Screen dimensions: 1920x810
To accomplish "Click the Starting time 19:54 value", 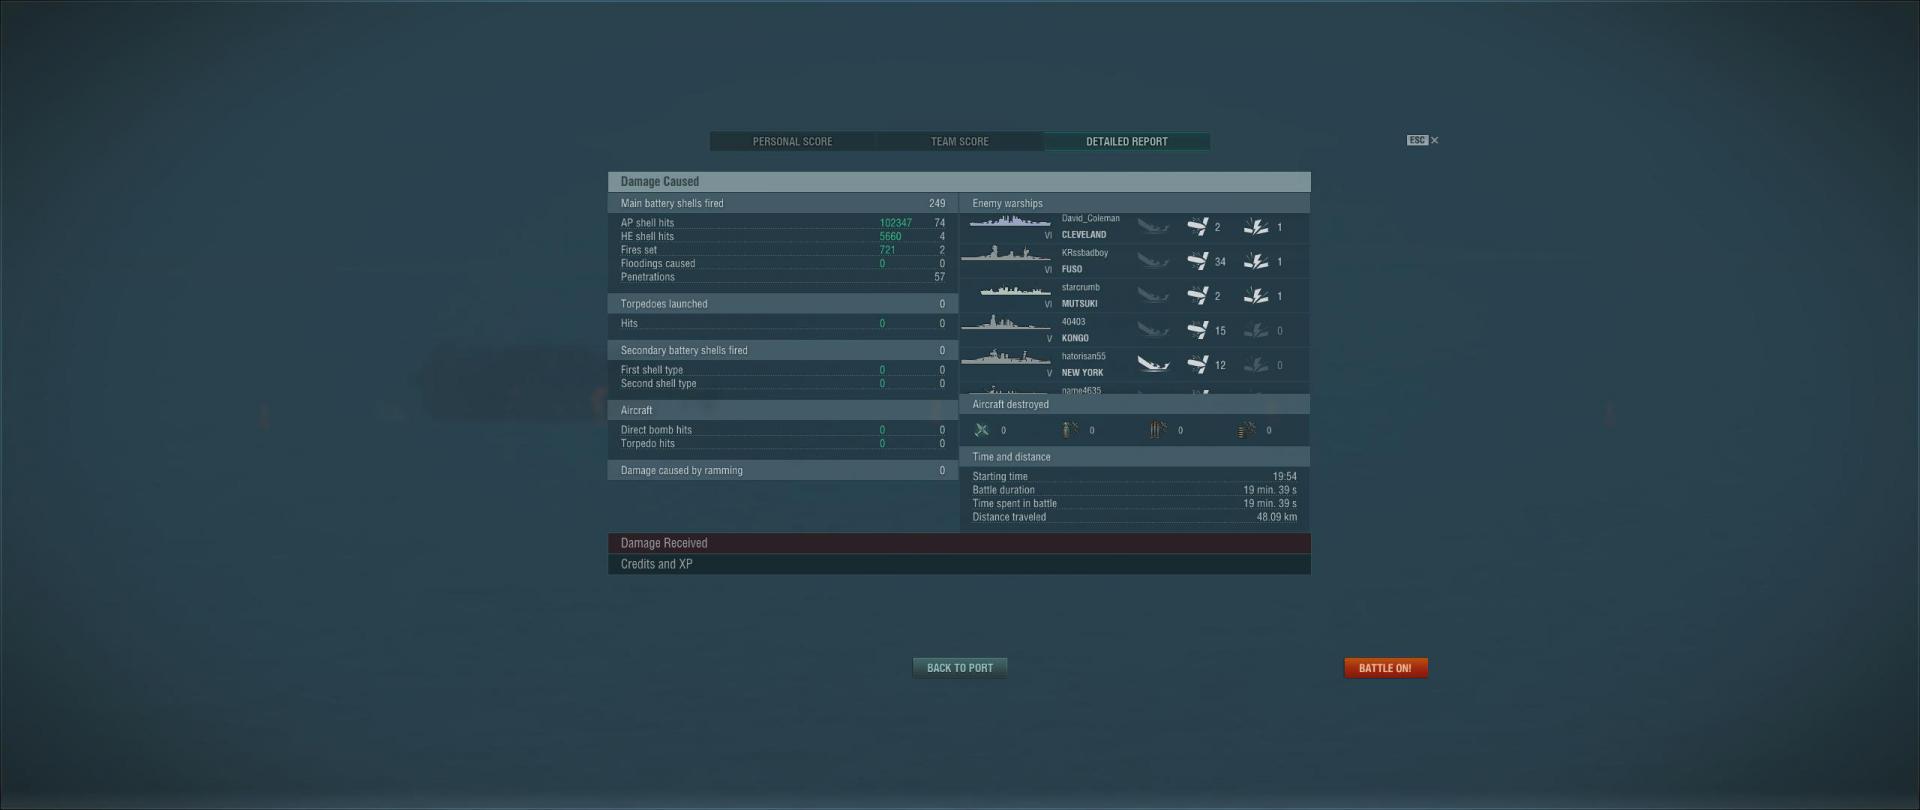I will tap(1285, 477).
